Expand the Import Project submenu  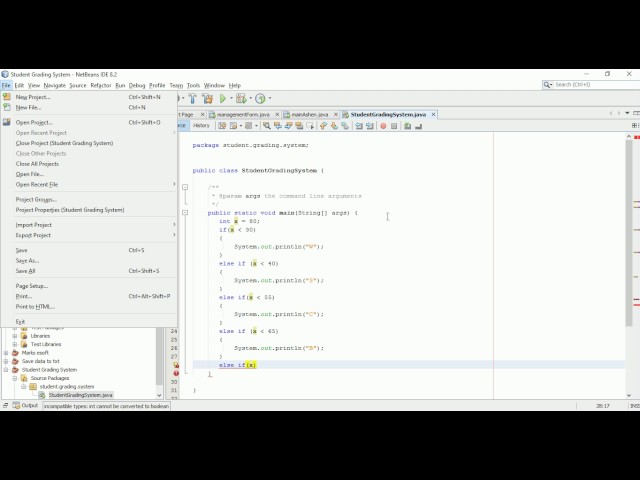click(x=174, y=224)
